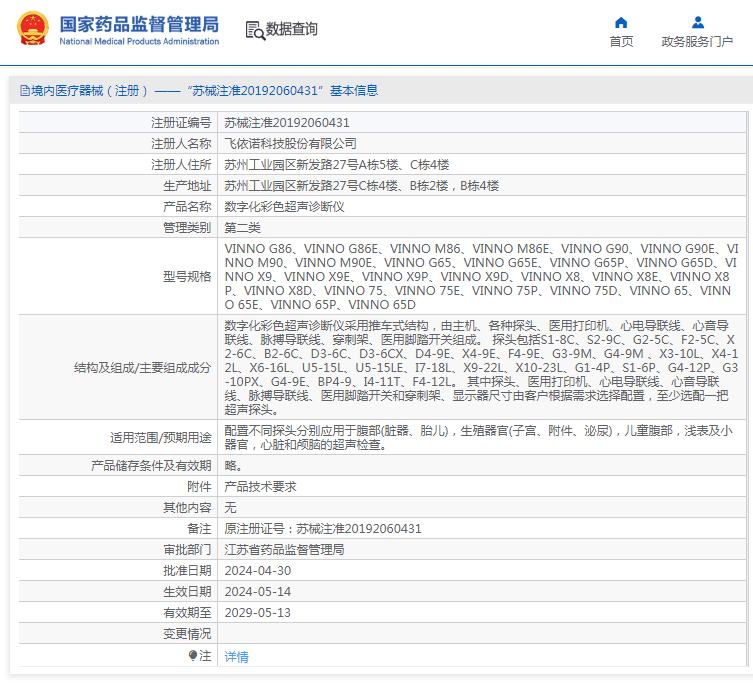Screen dimensions: 753x683
Task: Select the remark 原注册证号：苏械注准20192060431
Action: [x=323, y=529]
